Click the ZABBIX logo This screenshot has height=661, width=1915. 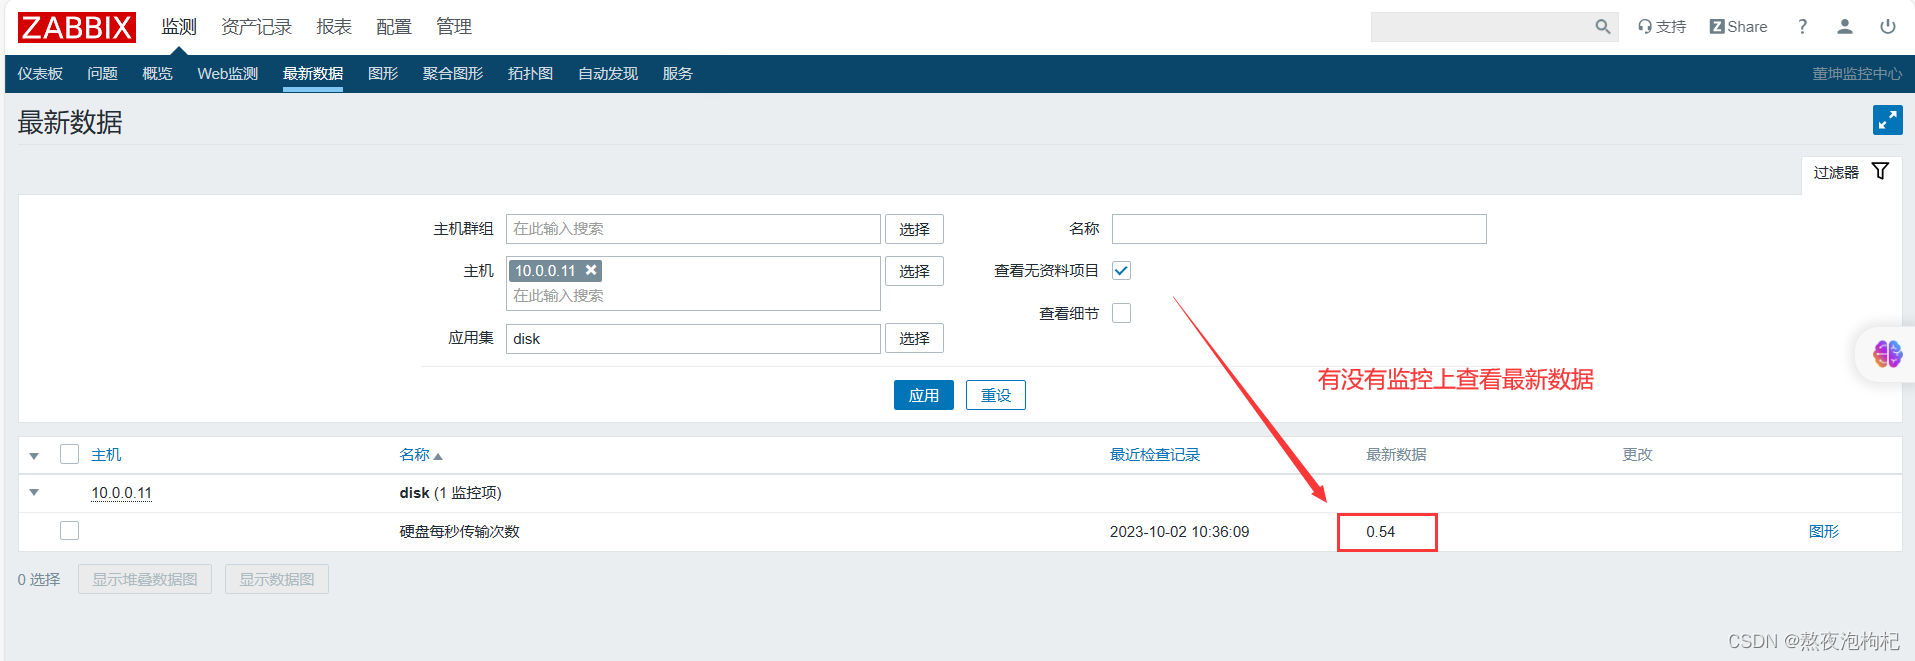coord(76,27)
